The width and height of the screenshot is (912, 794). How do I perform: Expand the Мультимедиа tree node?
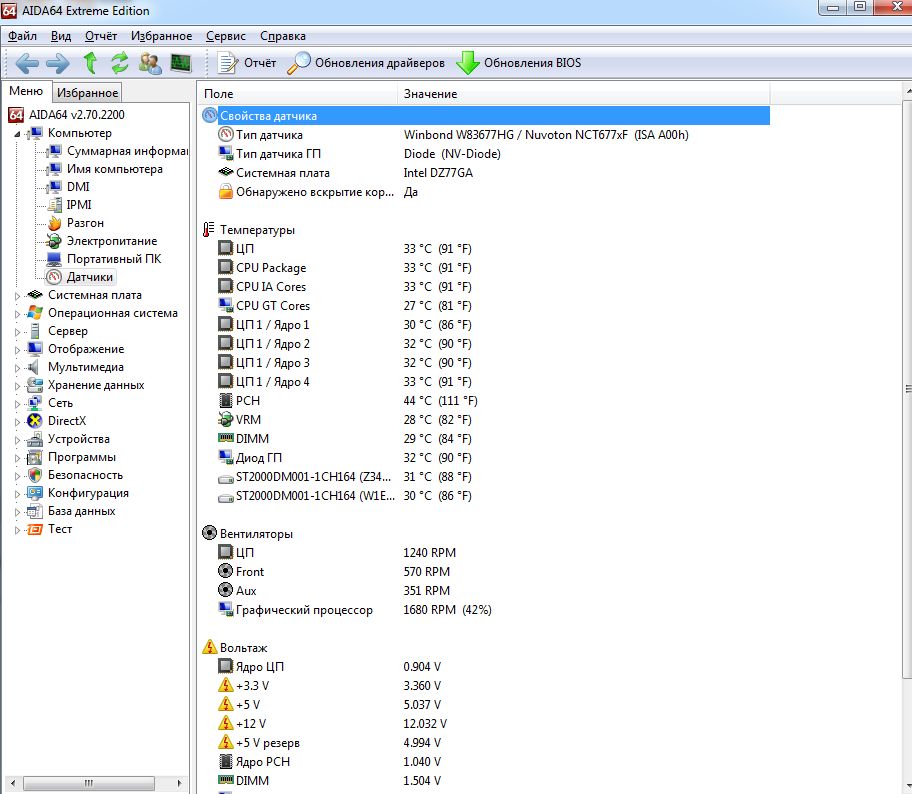(x=17, y=368)
